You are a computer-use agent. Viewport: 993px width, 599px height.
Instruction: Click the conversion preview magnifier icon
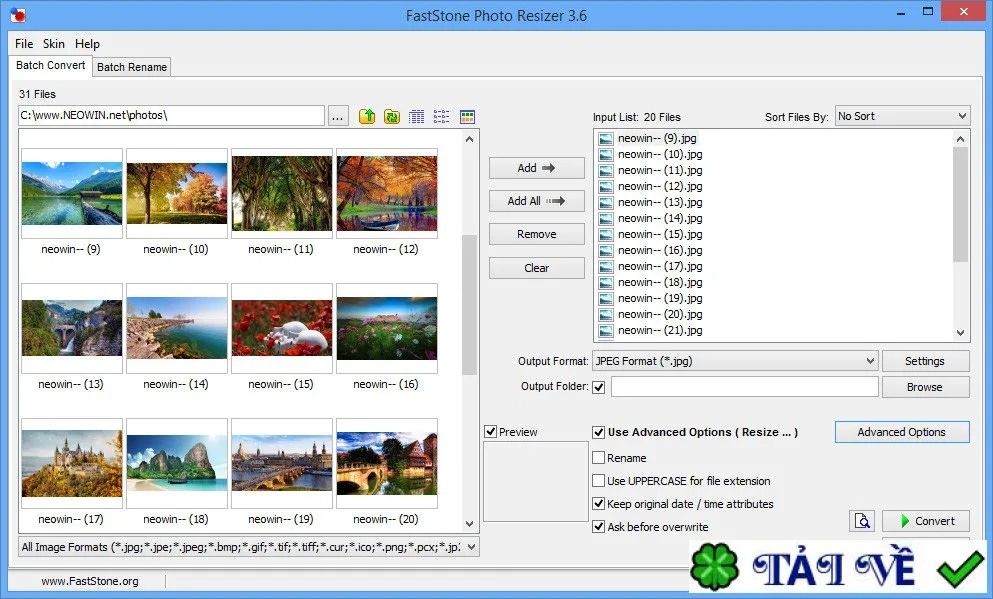[862, 521]
